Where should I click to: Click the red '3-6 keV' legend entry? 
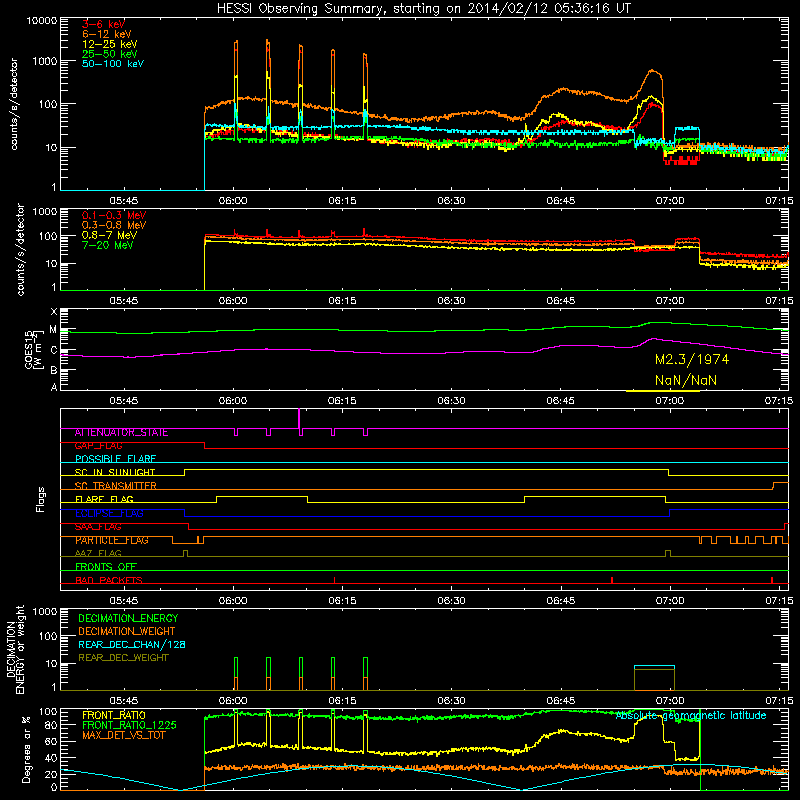(104, 24)
